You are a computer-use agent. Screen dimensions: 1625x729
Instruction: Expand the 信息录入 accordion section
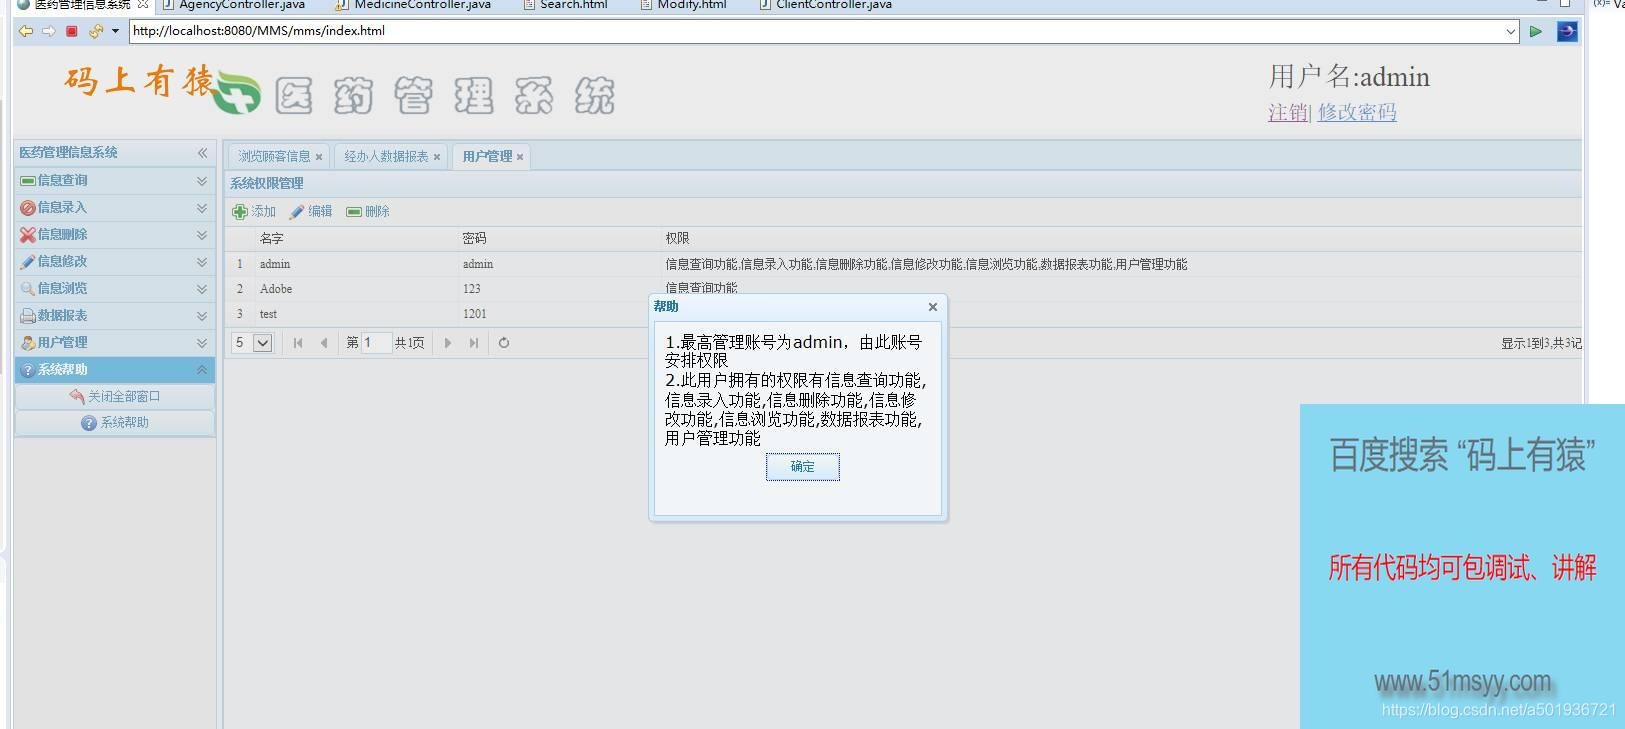[x=201, y=208]
